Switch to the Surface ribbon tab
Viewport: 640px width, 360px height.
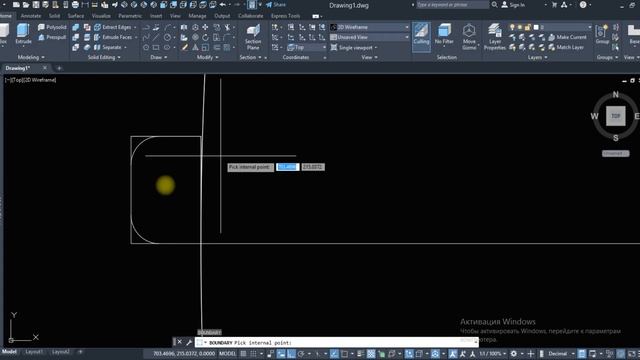tap(76, 16)
